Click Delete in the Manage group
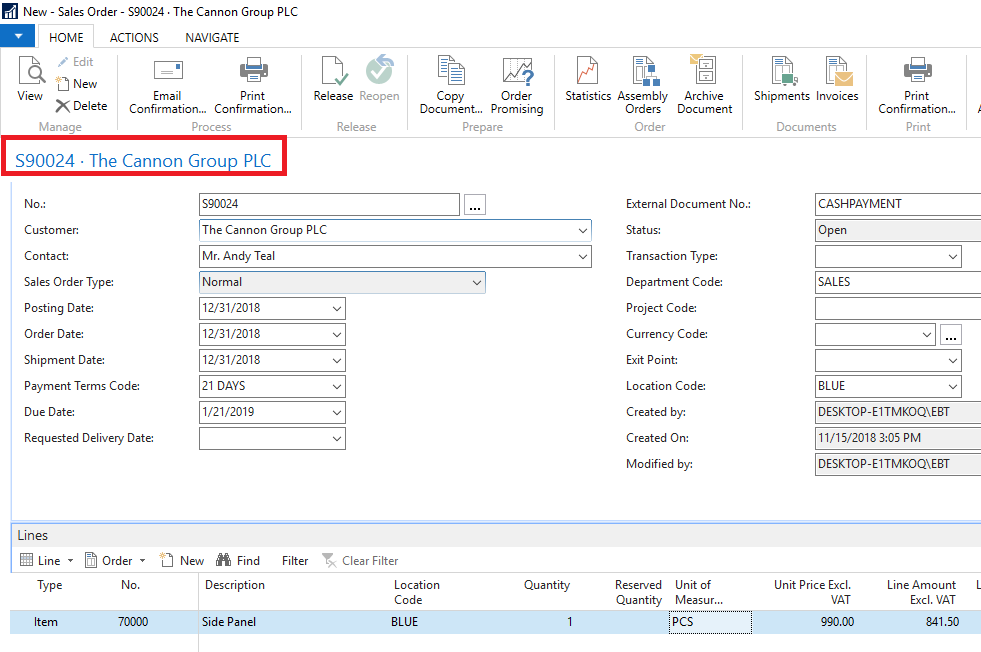 pos(81,106)
